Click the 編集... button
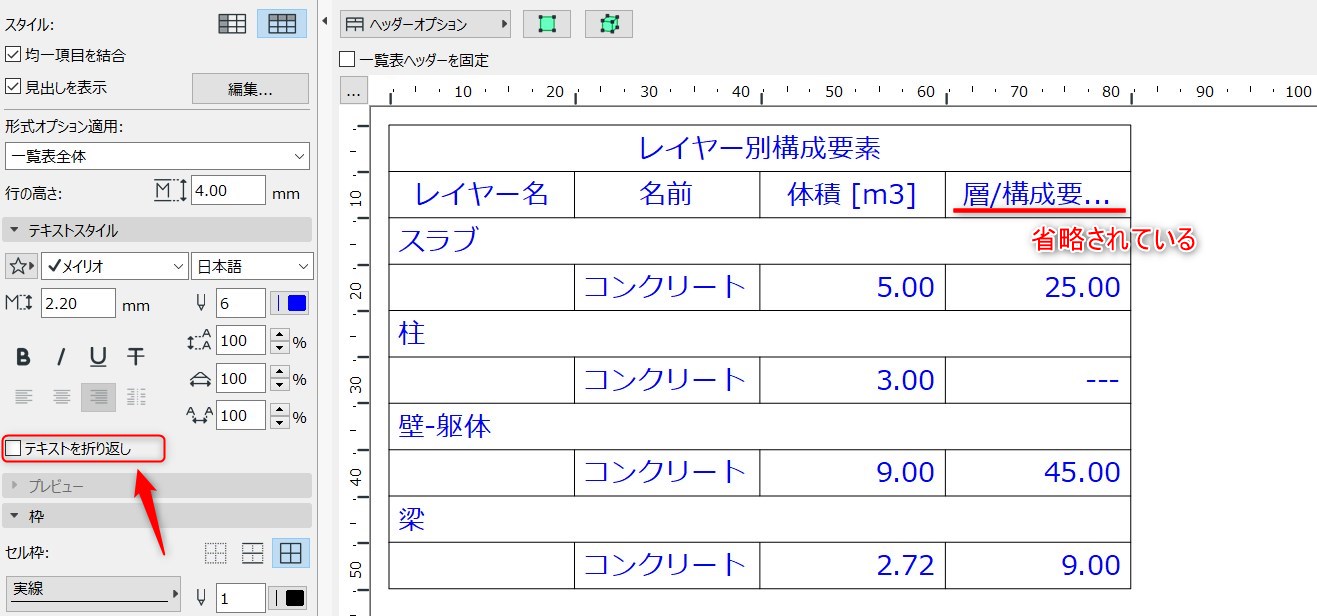Screen dimensions: 1317x616 click(x=250, y=89)
